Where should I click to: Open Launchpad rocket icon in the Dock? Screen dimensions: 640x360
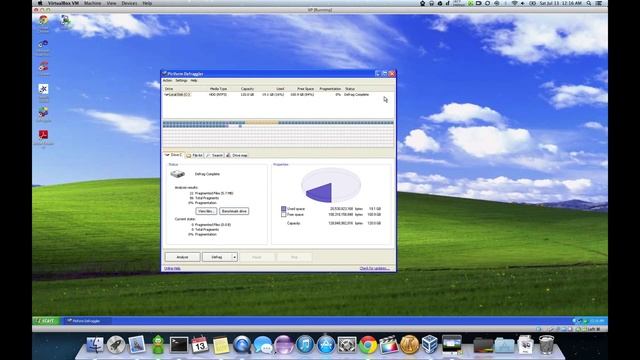[116, 344]
